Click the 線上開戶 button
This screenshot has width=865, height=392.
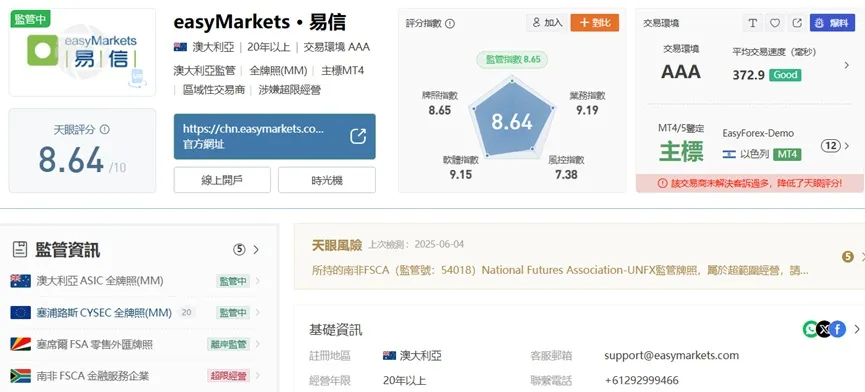click(x=222, y=180)
